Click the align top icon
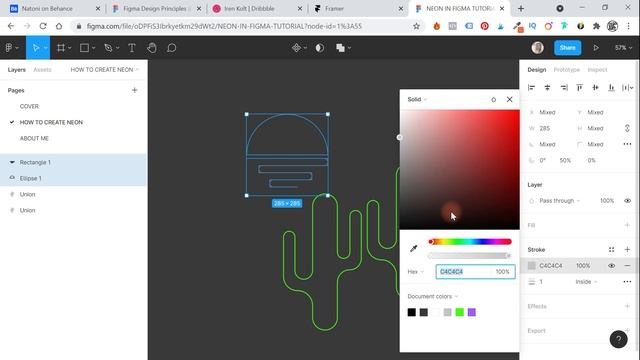Viewport: 640px width, 360px height. pyautogui.click(x=580, y=87)
